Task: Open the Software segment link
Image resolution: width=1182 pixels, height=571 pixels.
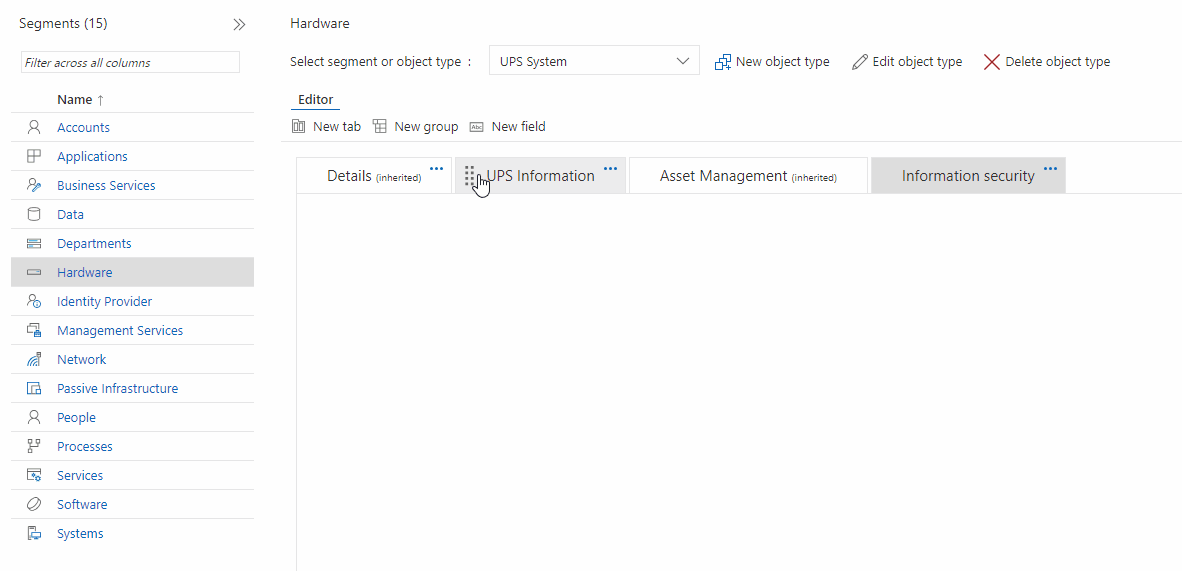Action: (82, 505)
